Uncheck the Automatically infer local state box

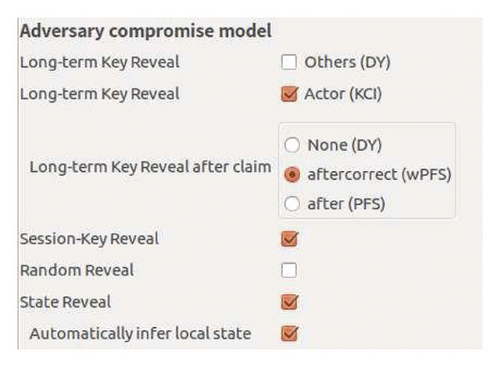coord(289,333)
